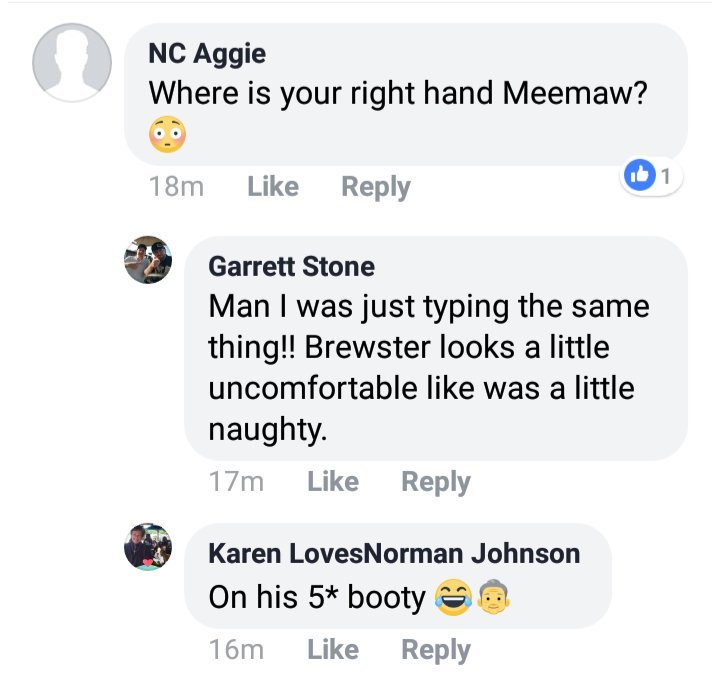
Task: View the thumbs-up reaction count on NC Aggie's comment
Action: point(652,177)
